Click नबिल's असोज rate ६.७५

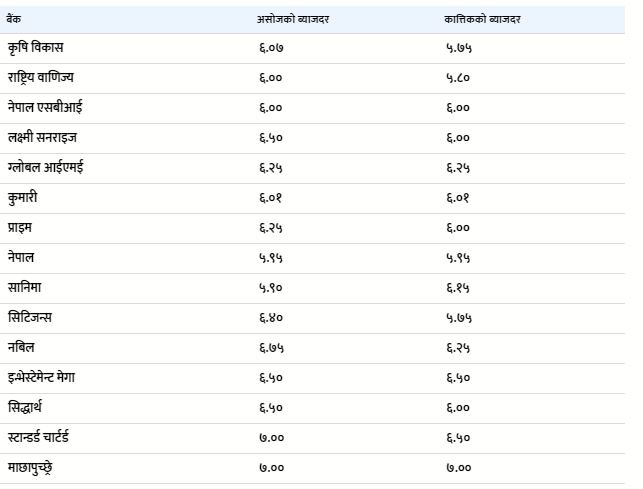tap(271, 348)
